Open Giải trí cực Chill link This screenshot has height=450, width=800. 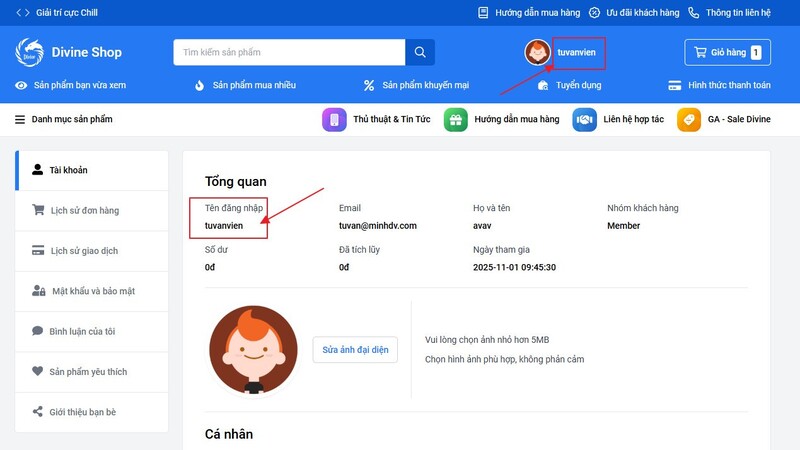[67, 13]
